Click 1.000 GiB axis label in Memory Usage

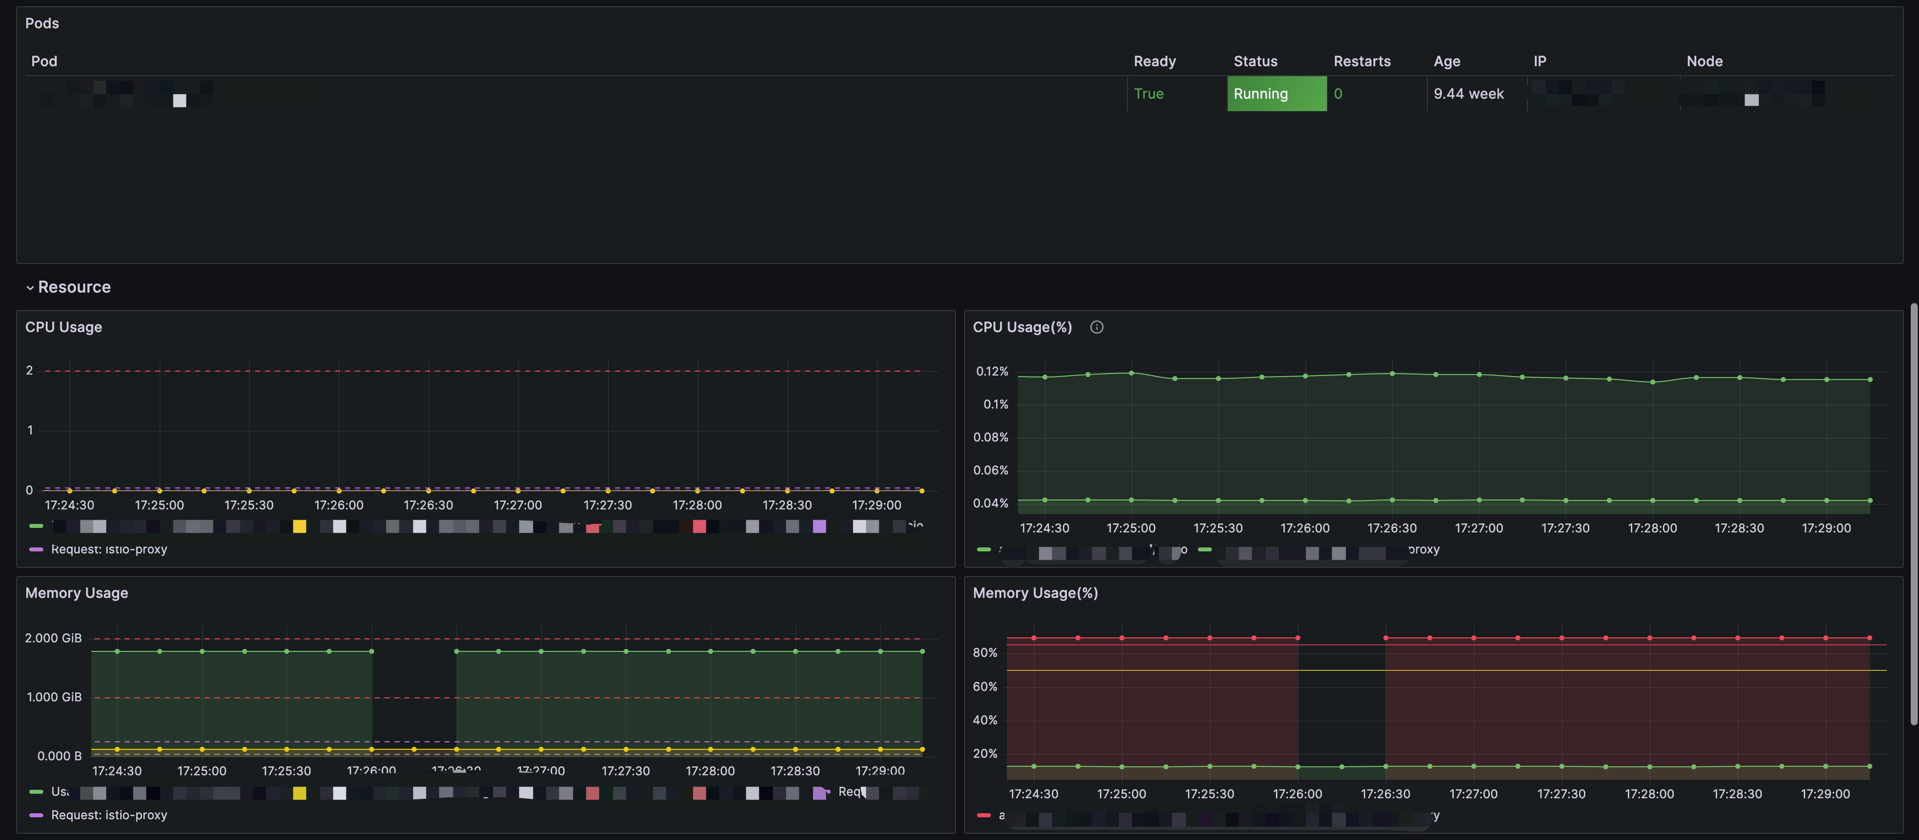click(x=53, y=697)
